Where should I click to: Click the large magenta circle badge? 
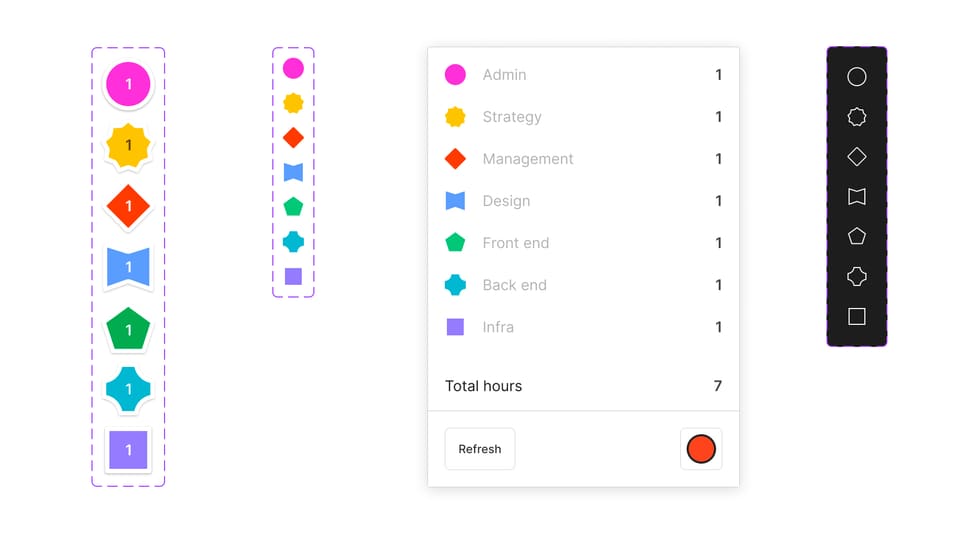(x=128, y=85)
